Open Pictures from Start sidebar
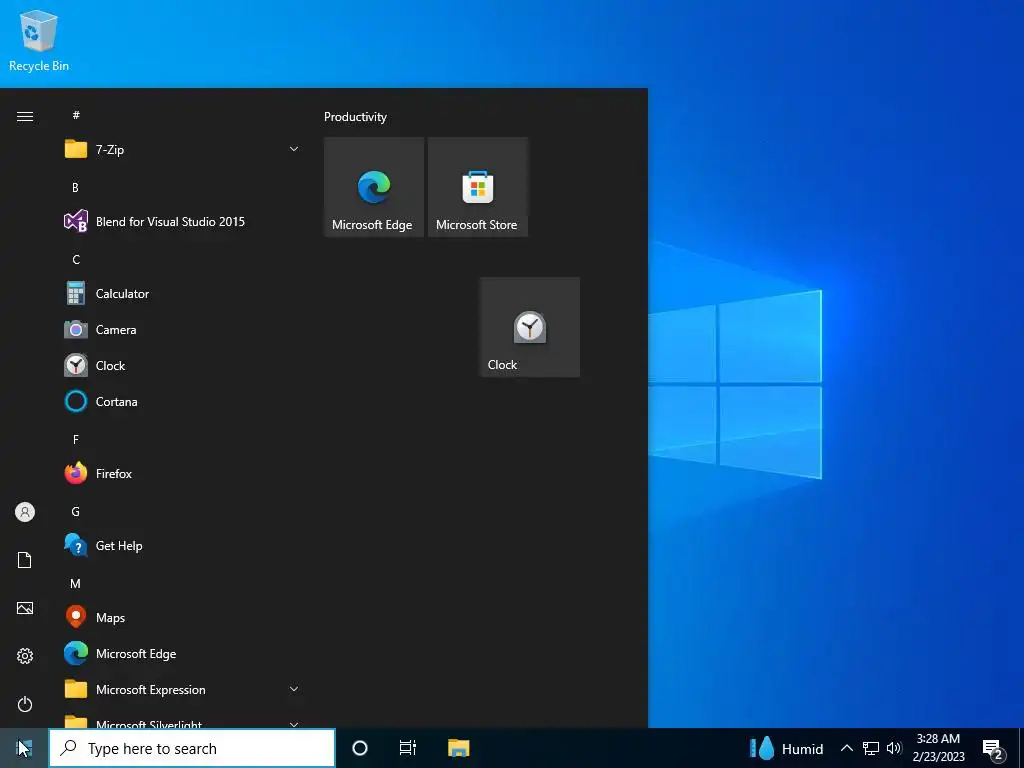Image resolution: width=1024 pixels, height=768 pixels. coord(25,609)
